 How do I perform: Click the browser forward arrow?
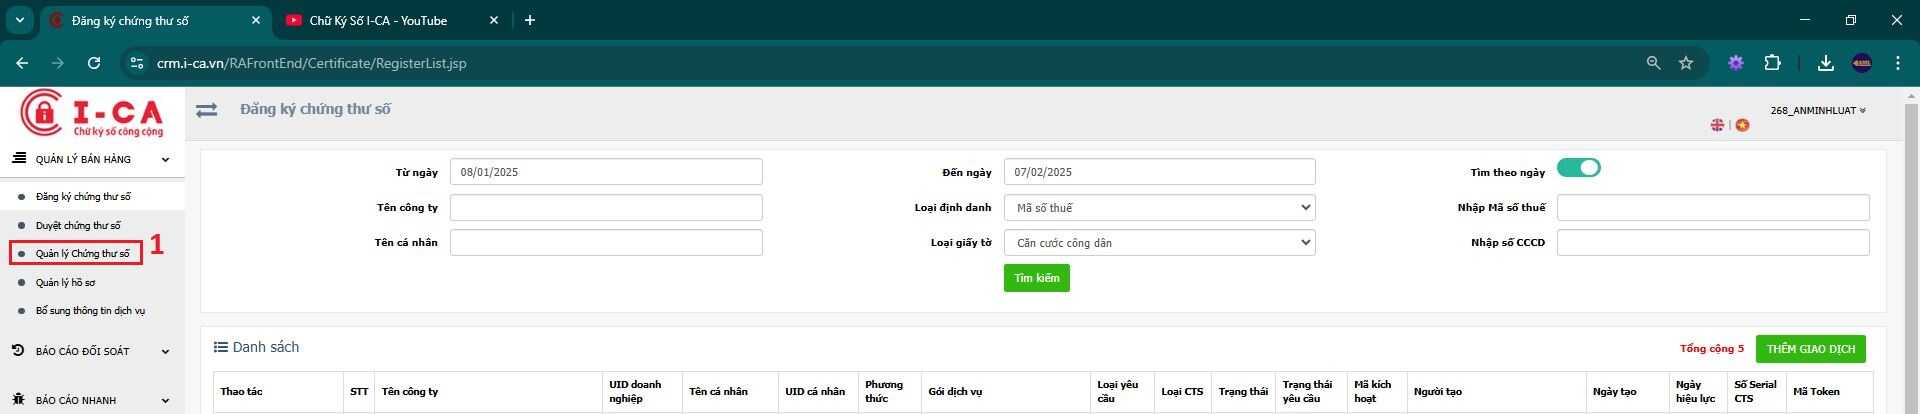(58, 63)
